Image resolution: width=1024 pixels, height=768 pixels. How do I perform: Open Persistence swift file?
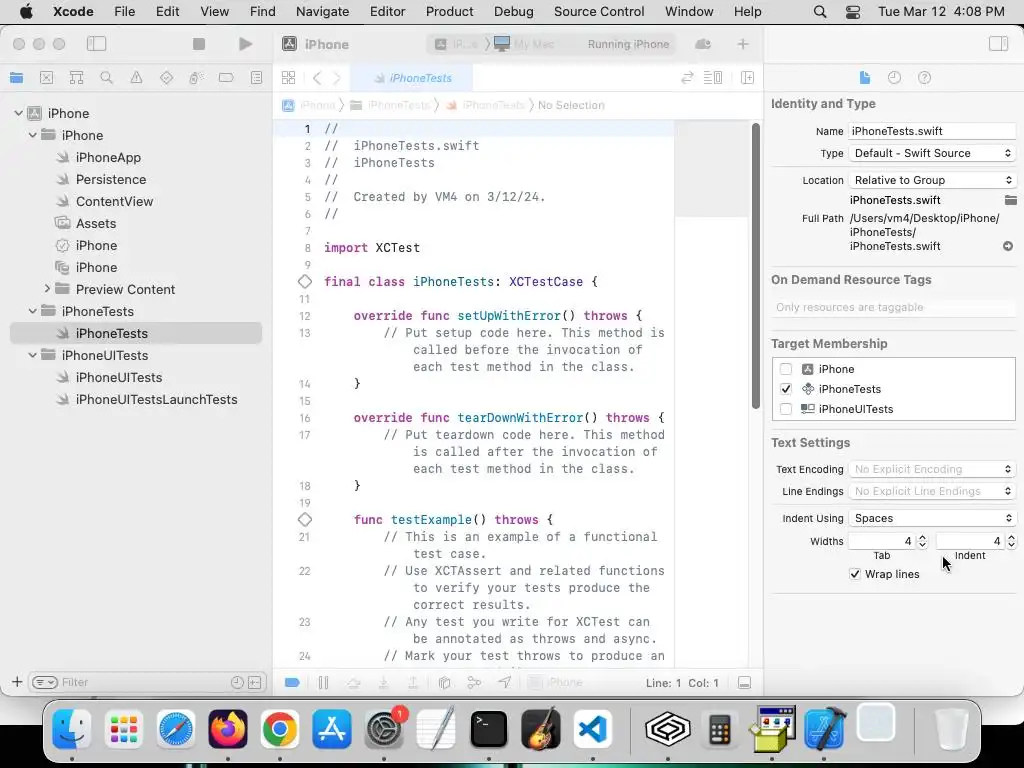110,179
